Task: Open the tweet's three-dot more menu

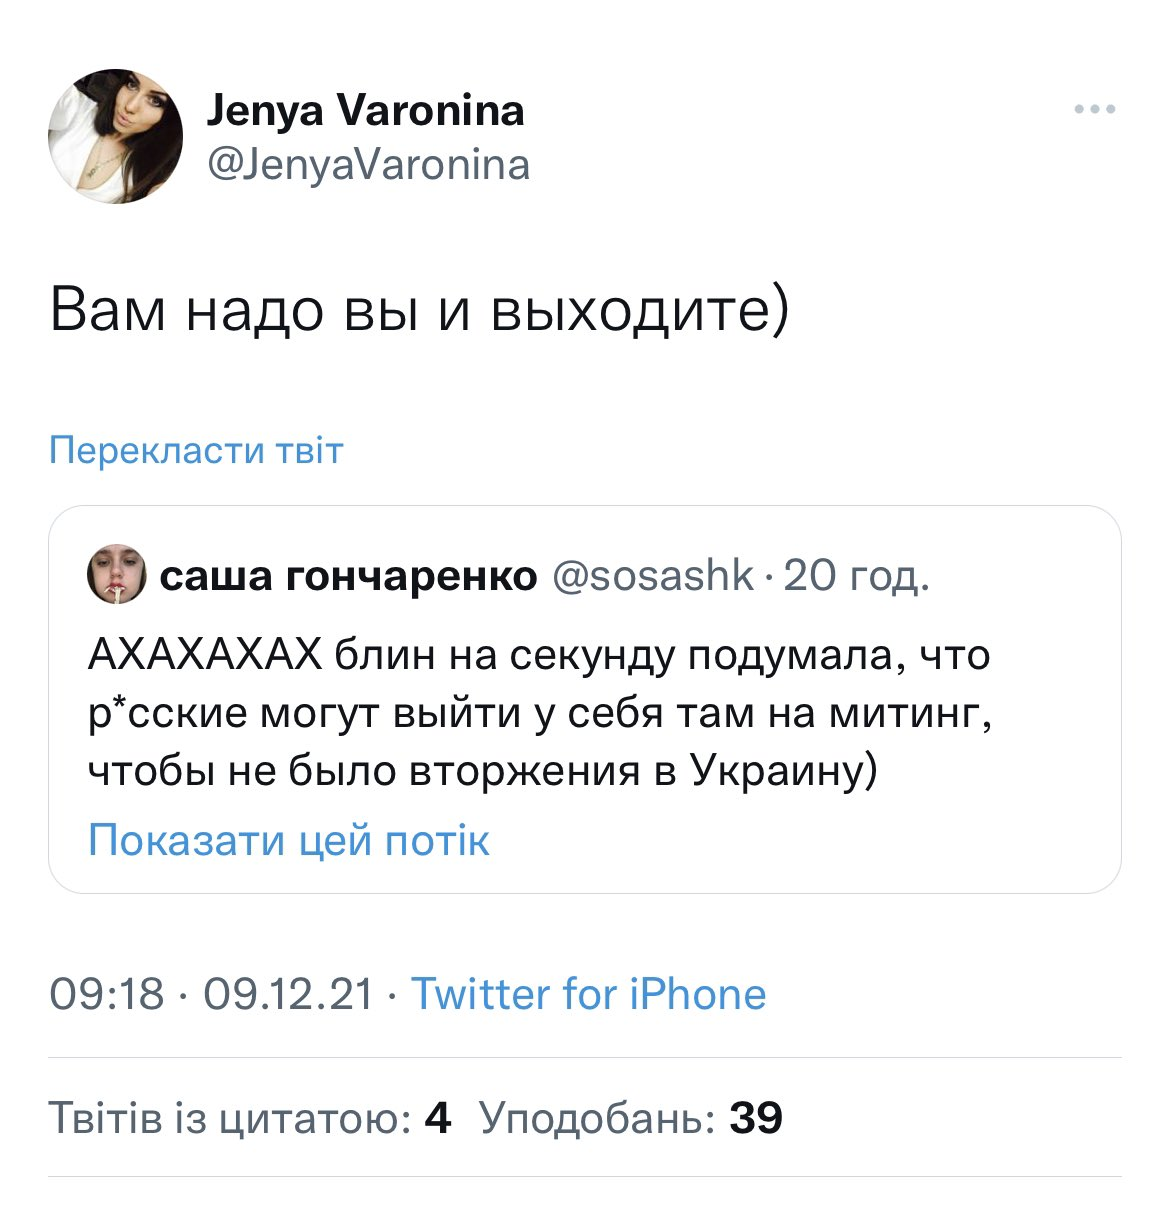Action: 1094,110
